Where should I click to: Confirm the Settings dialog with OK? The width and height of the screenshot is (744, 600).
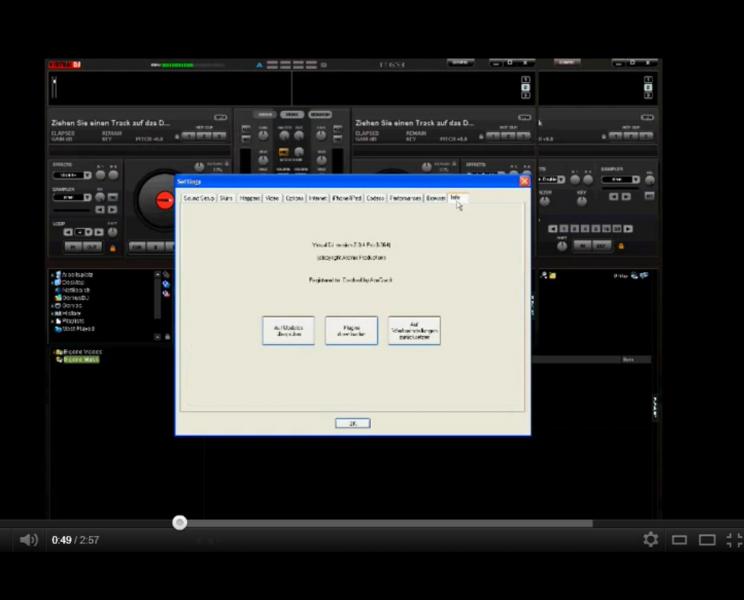pos(353,423)
